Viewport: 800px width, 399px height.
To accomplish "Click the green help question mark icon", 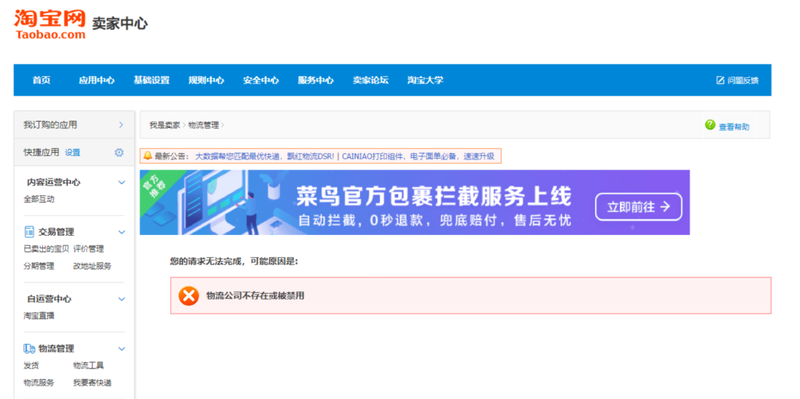I will pos(710,125).
